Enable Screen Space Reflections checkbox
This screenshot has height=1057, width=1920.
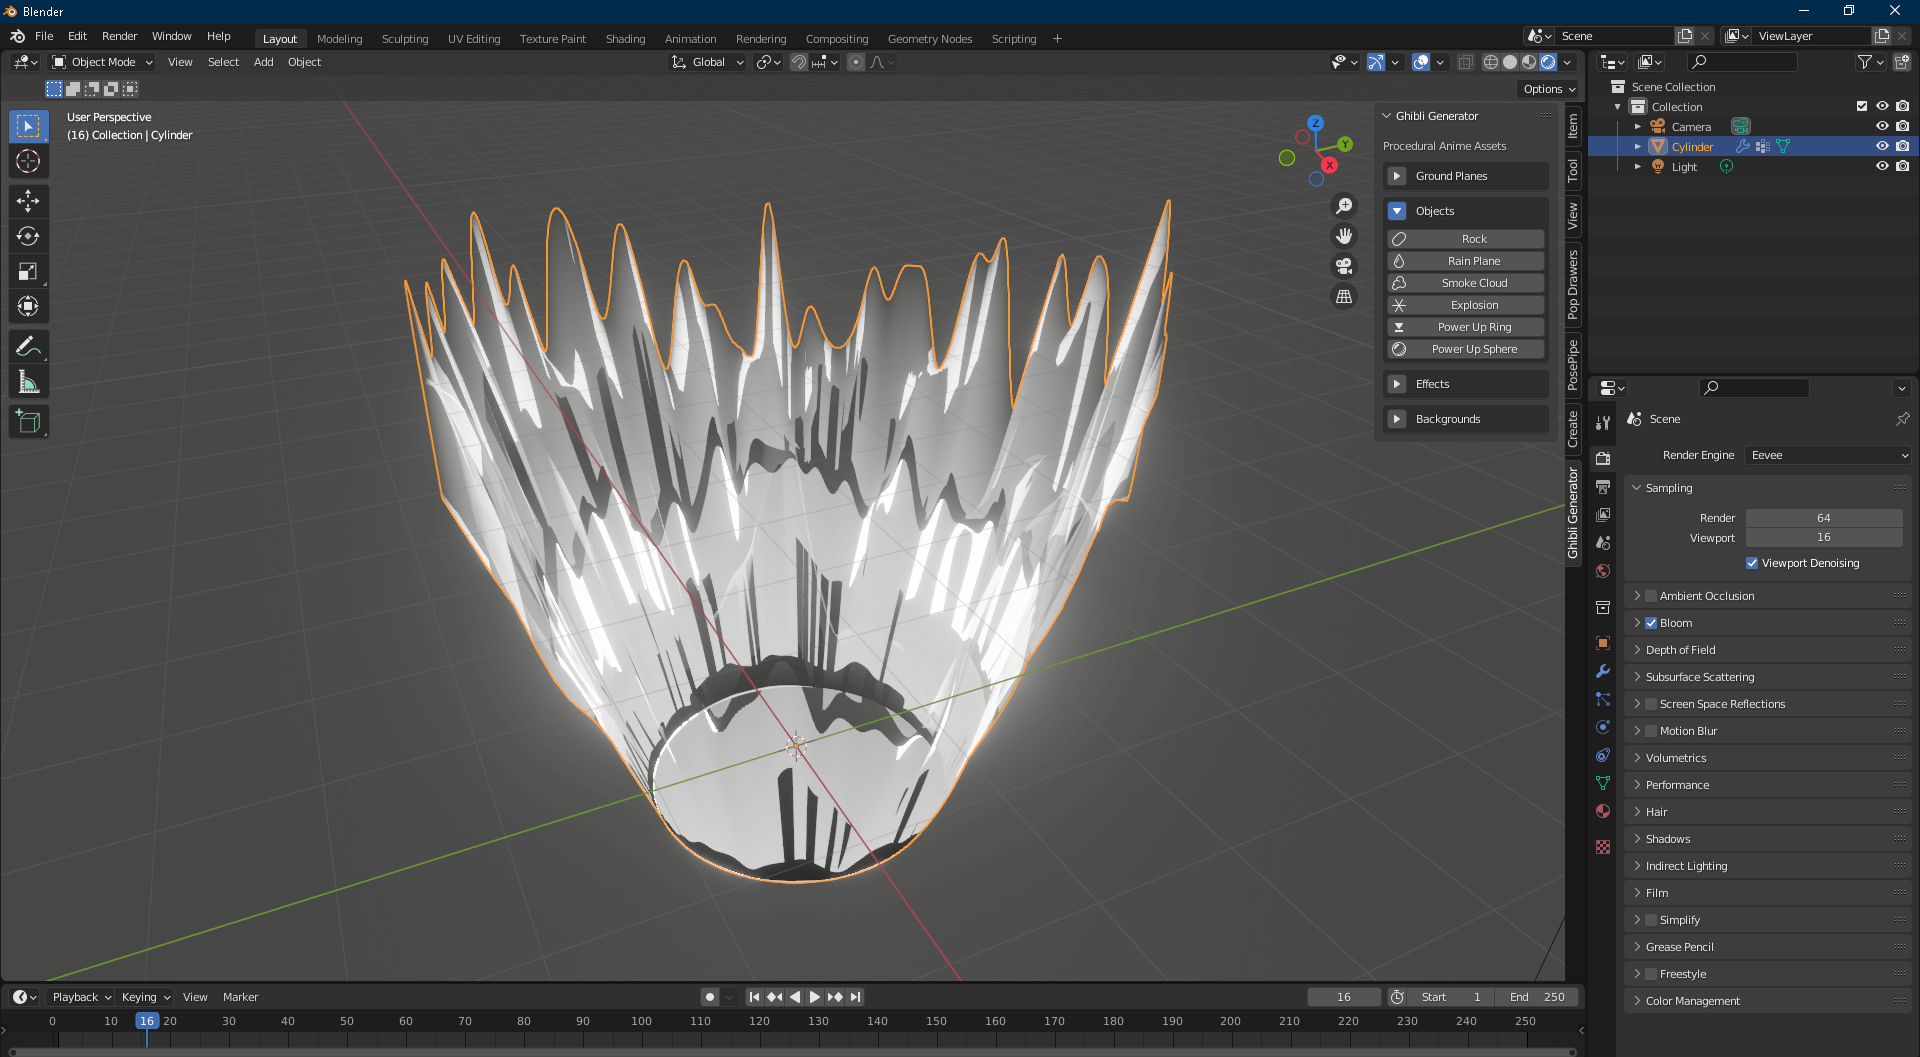click(1651, 704)
